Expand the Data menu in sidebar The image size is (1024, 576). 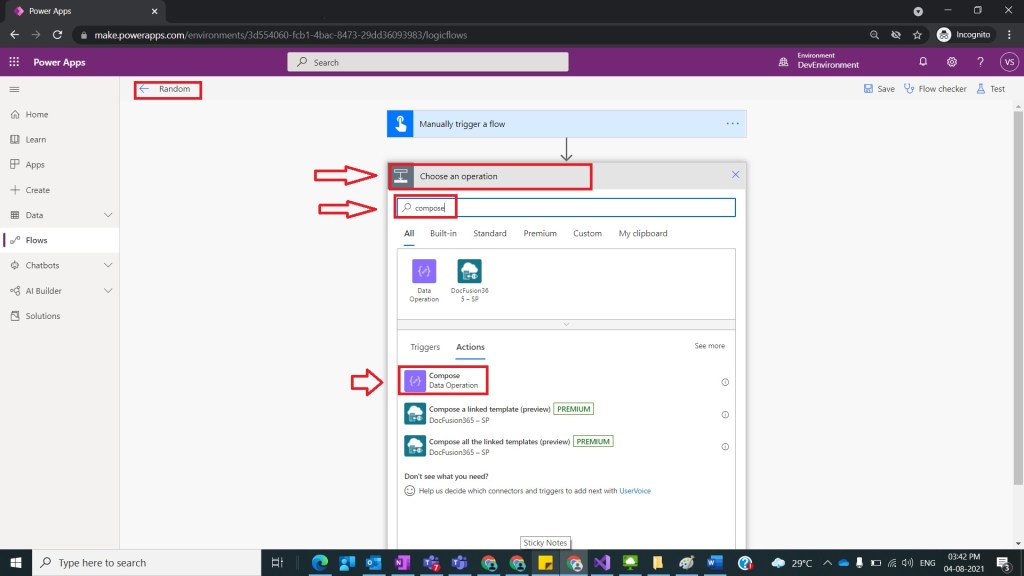[x=108, y=215]
